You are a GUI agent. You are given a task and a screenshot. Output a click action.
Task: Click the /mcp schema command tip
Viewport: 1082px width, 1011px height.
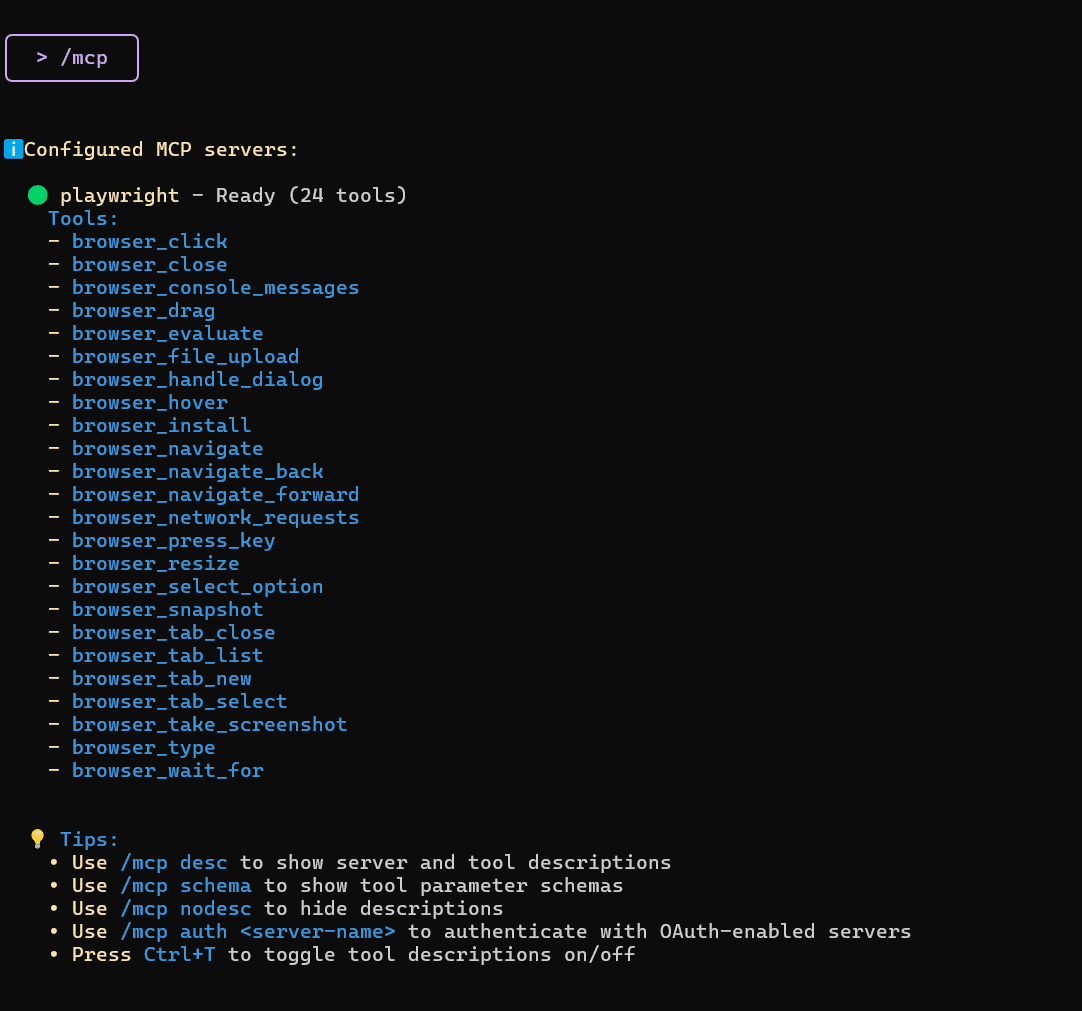[185, 885]
